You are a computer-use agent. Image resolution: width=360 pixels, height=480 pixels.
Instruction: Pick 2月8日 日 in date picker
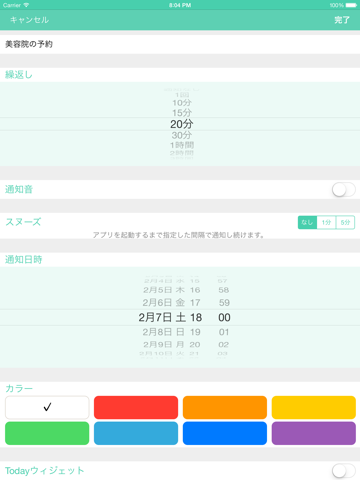tap(164, 332)
